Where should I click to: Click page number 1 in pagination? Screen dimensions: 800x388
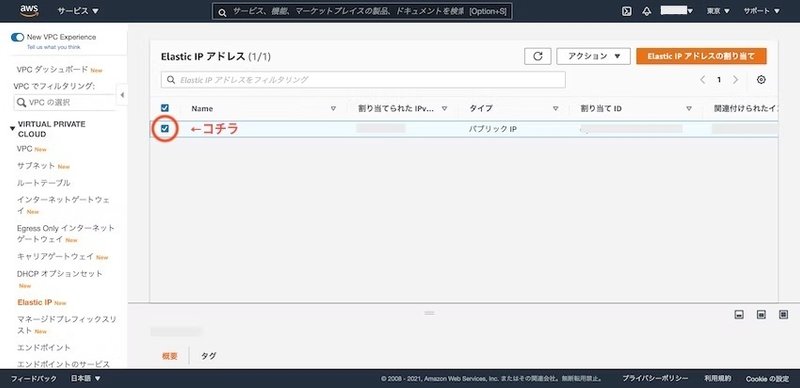coord(719,80)
